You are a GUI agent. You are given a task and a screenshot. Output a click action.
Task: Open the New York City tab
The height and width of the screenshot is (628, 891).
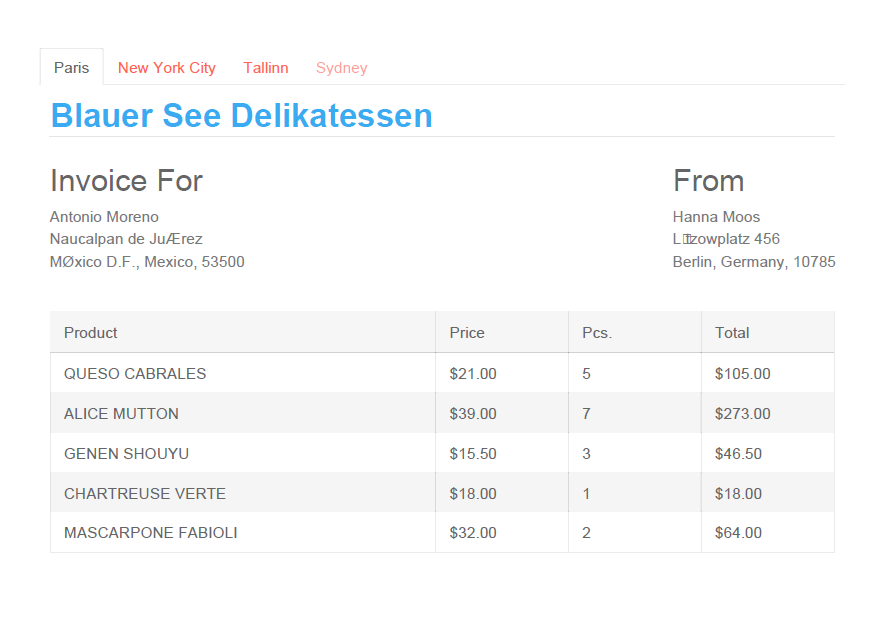167,68
